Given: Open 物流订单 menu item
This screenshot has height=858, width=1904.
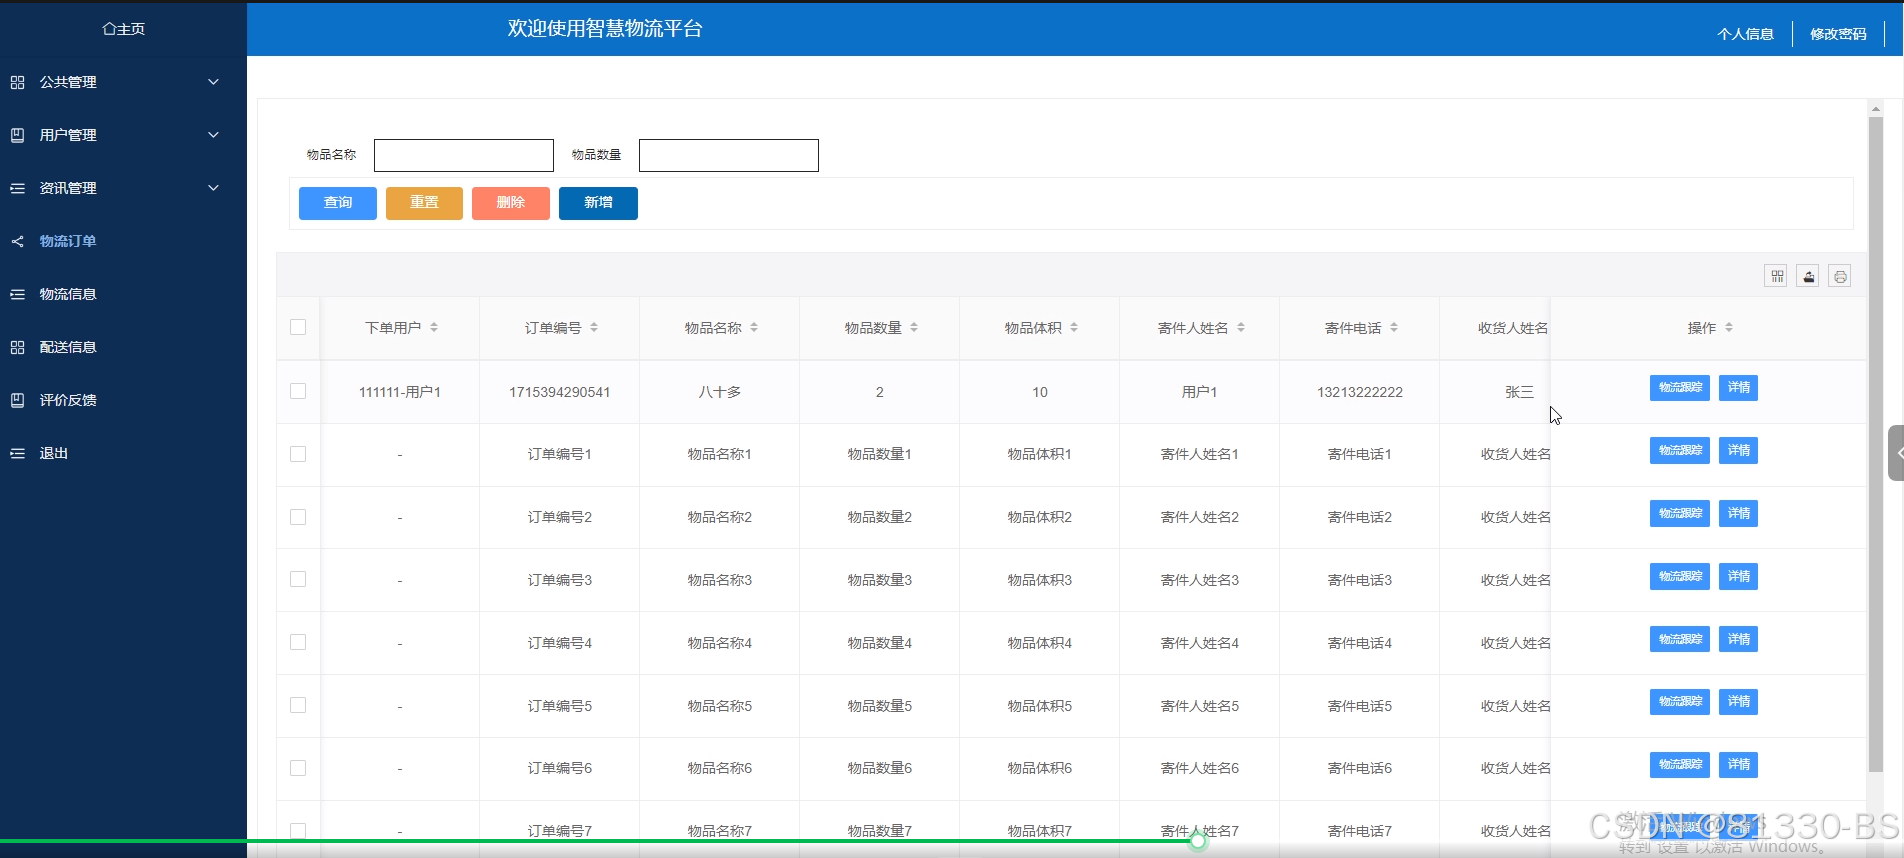Looking at the screenshot, I should [68, 241].
